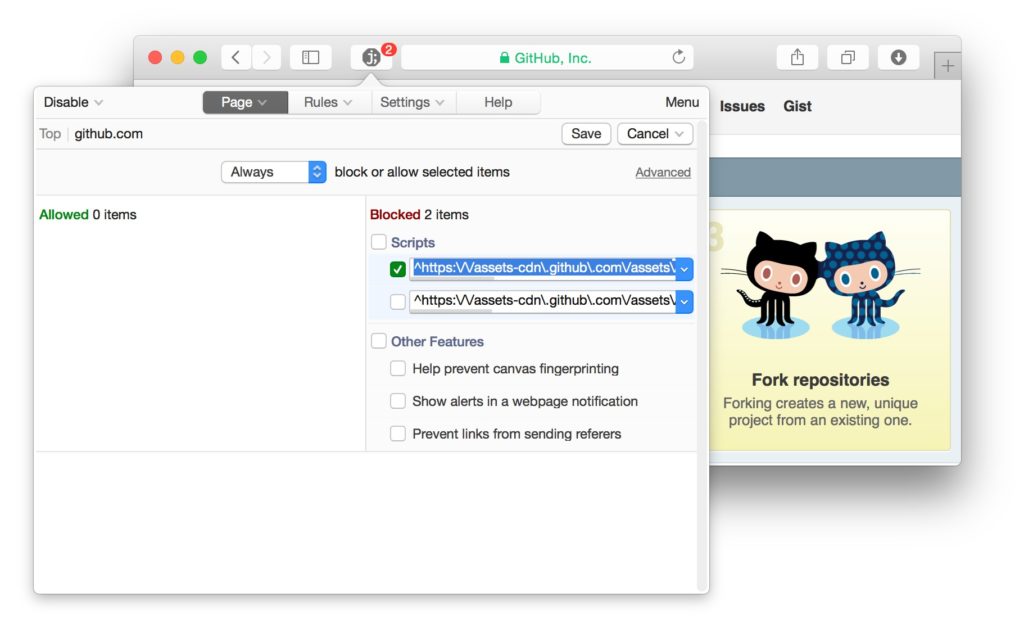Click the Fork repositories heading
The height and width of the screenshot is (632, 1024).
(x=820, y=380)
